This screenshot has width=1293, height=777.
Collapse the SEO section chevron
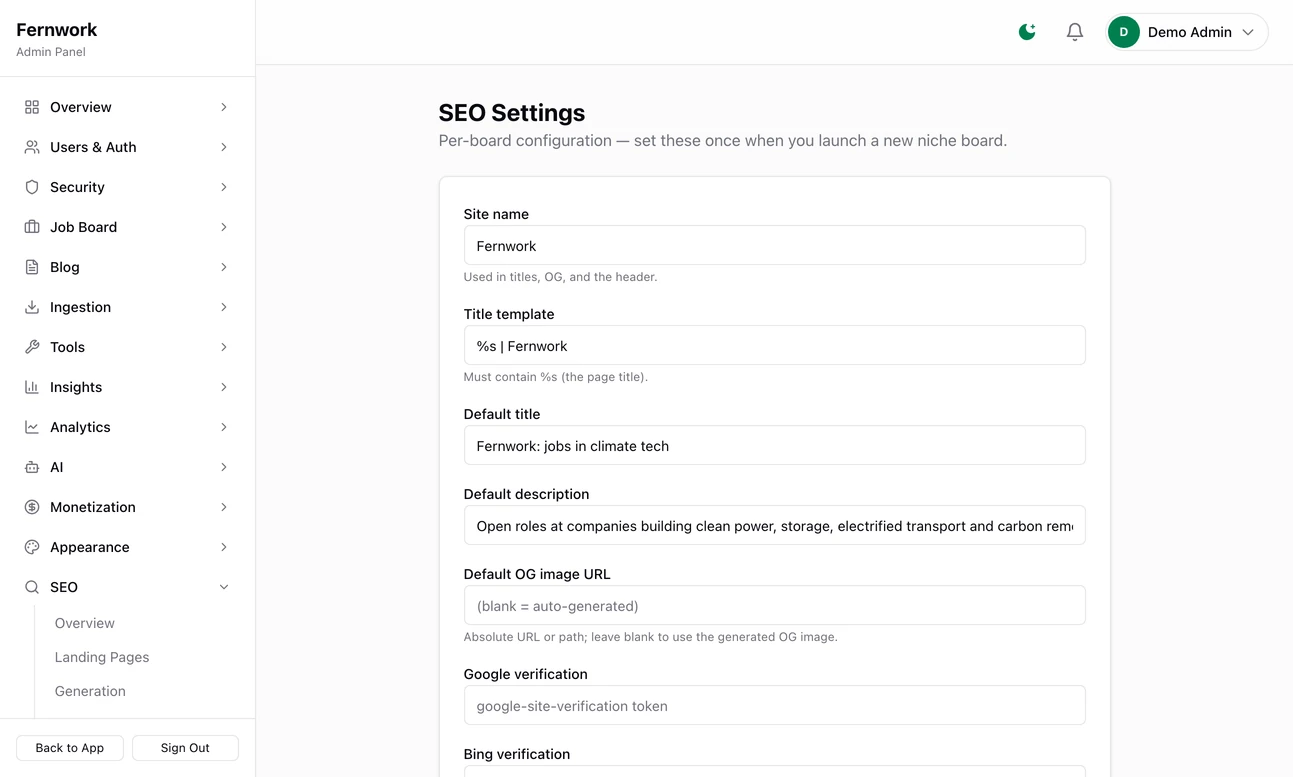(224, 587)
